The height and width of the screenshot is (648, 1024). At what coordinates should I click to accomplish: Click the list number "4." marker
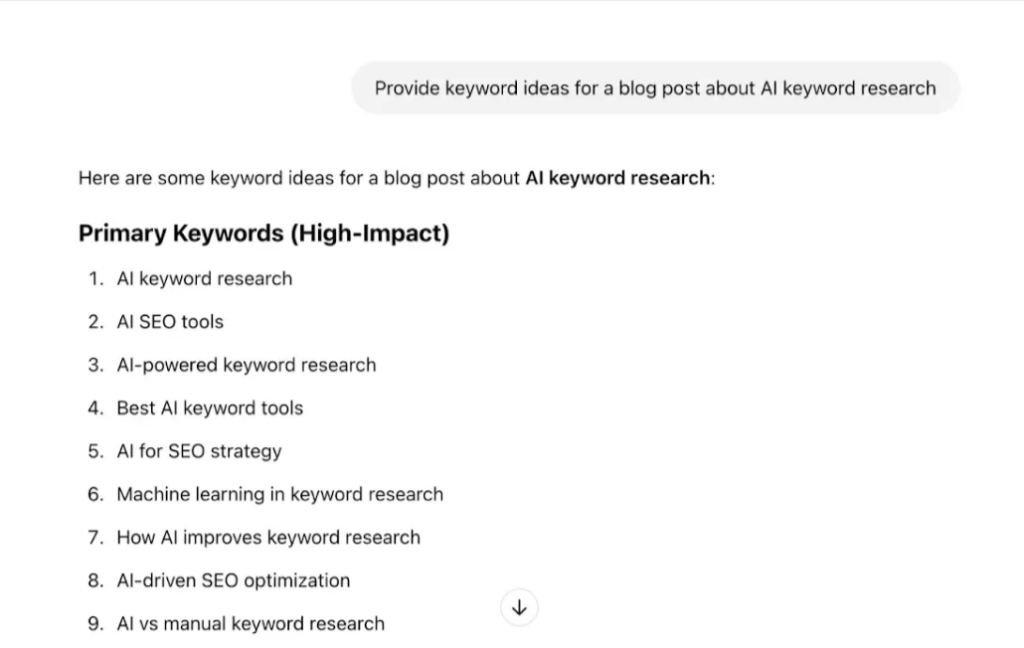95,408
